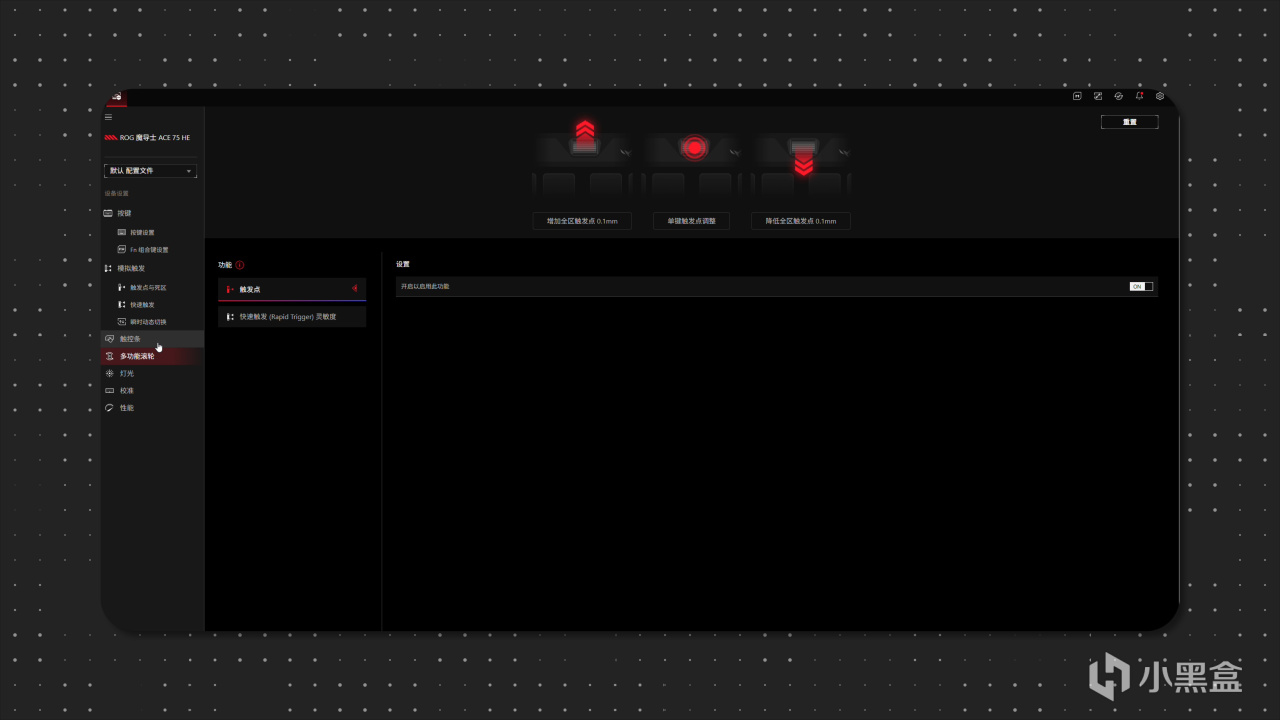Click 增加全区触发点 0.1mm button
The image size is (1280, 720).
point(582,221)
